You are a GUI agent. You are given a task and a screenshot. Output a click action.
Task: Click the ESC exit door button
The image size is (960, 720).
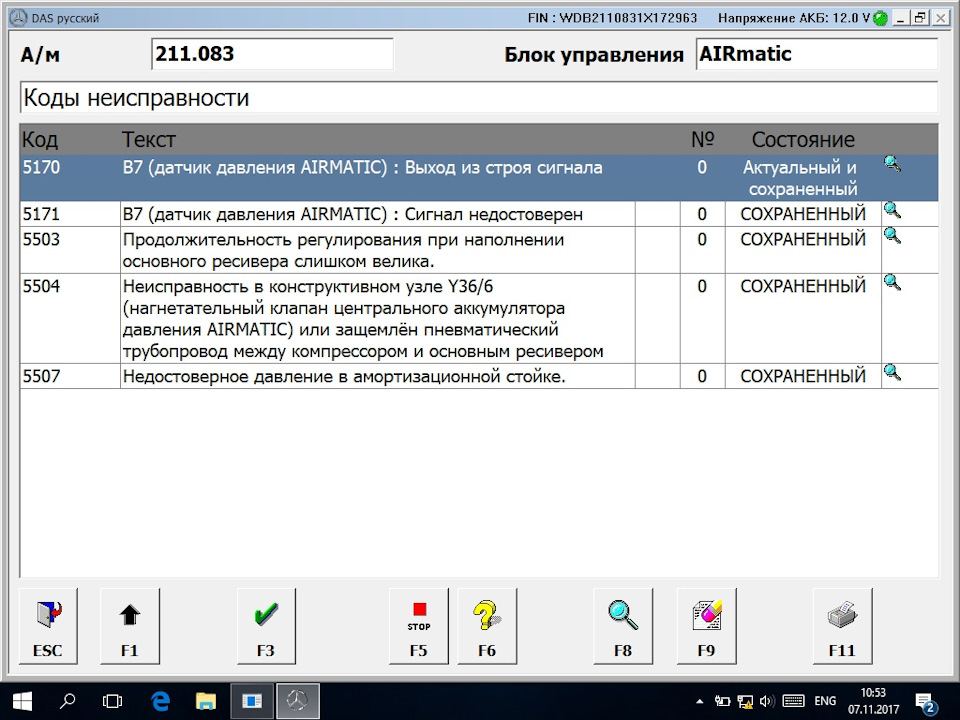coord(48,626)
